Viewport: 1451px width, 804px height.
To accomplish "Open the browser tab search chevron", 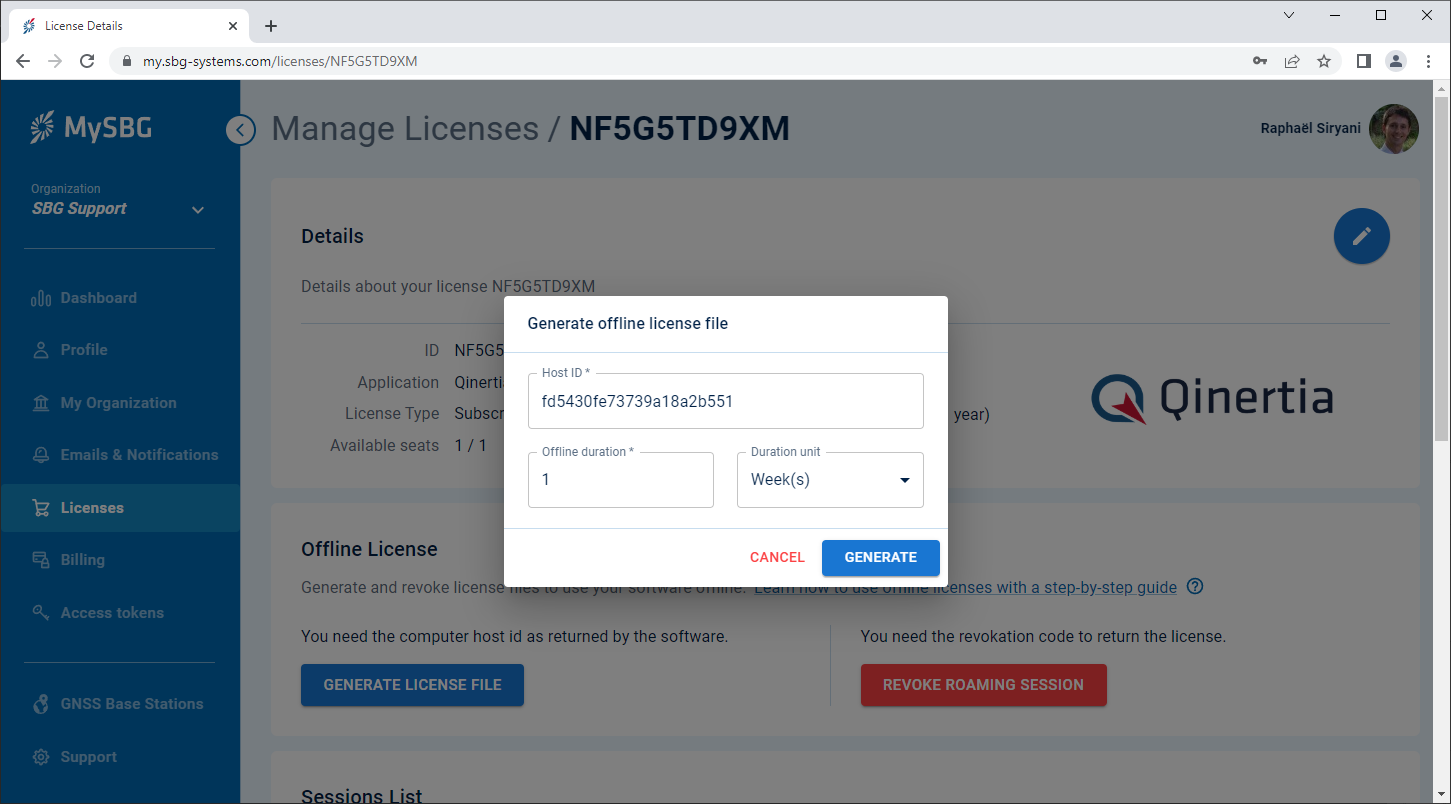I will [x=1289, y=15].
